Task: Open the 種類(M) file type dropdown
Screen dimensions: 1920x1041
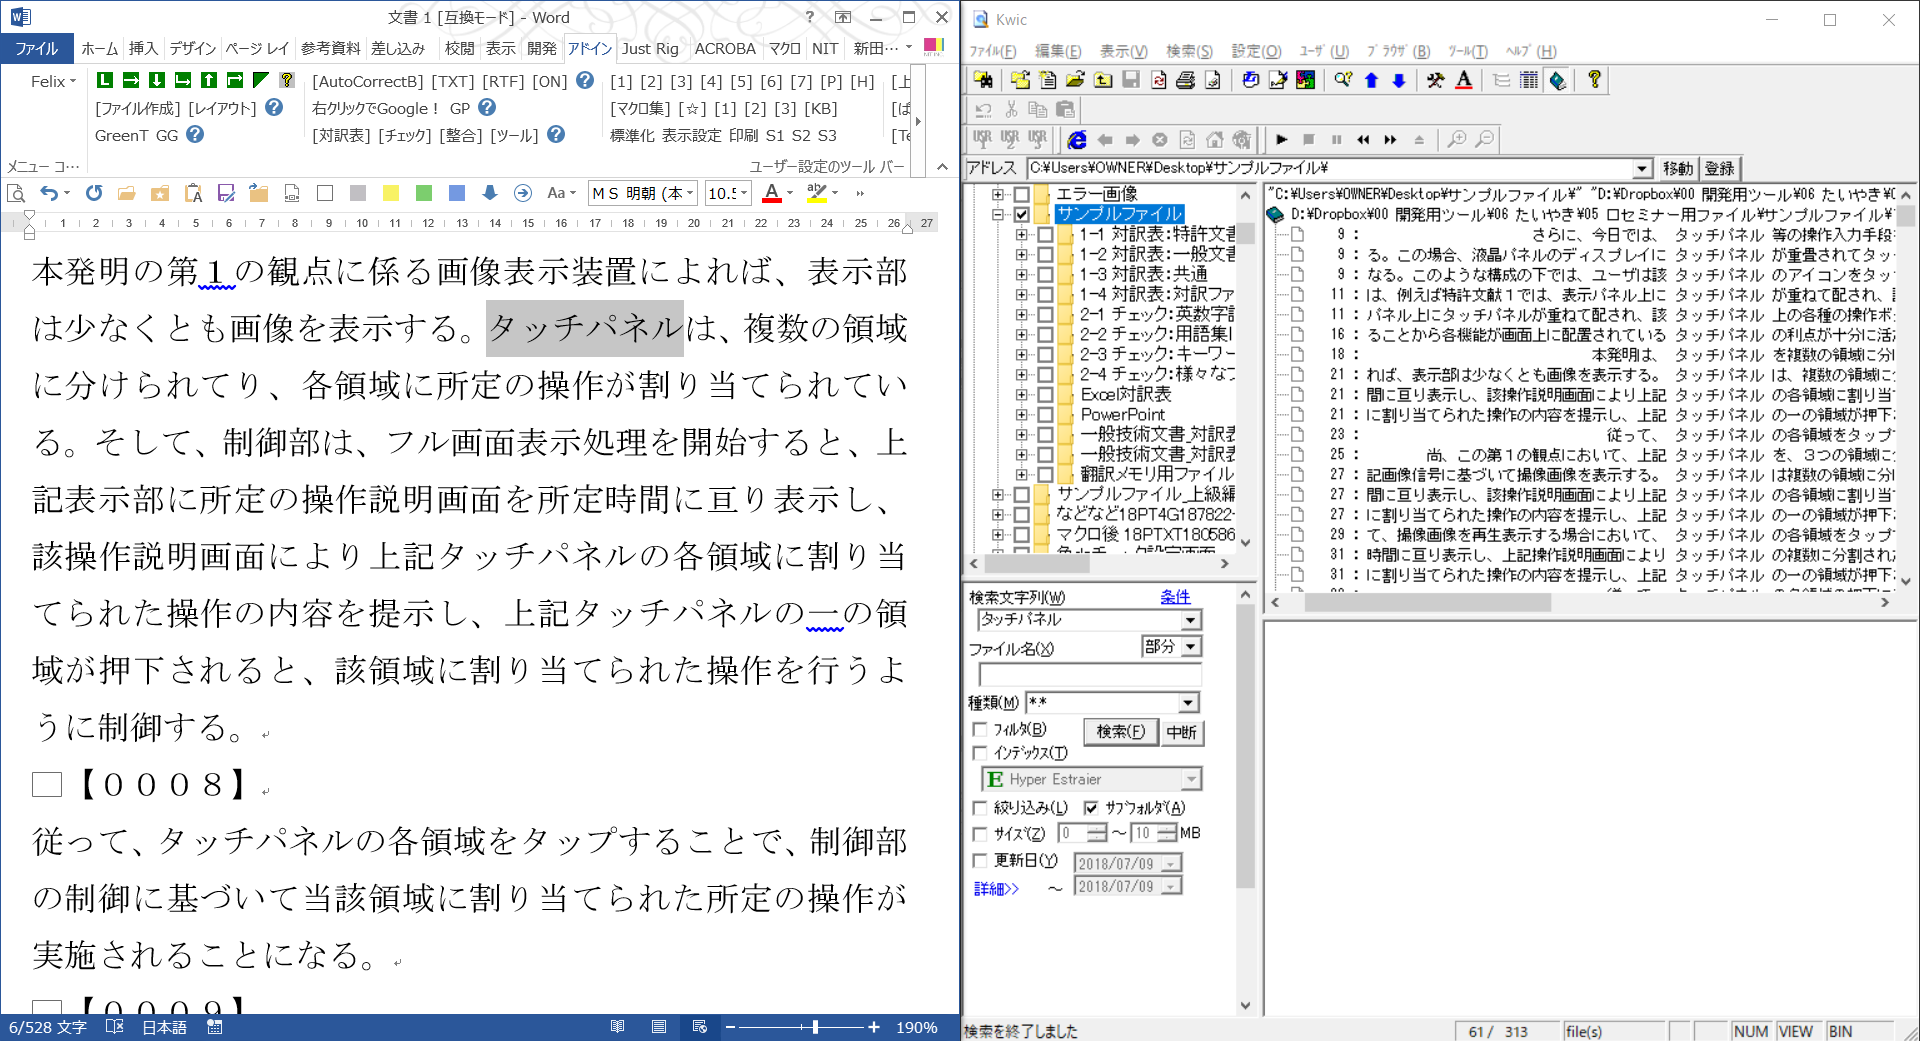Action: point(1188,703)
